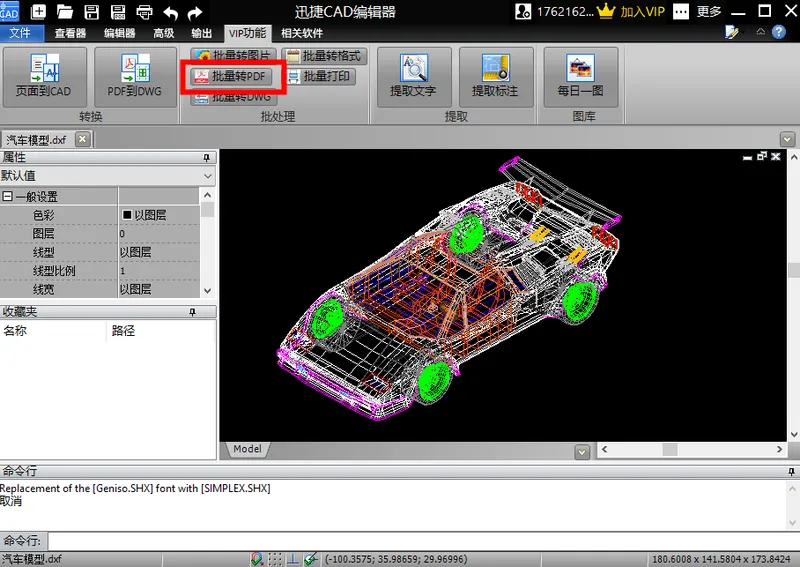The height and width of the screenshot is (567, 800).
Task: Restore the drawing child window
Action: pyautogui.click(x=762, y=156)
